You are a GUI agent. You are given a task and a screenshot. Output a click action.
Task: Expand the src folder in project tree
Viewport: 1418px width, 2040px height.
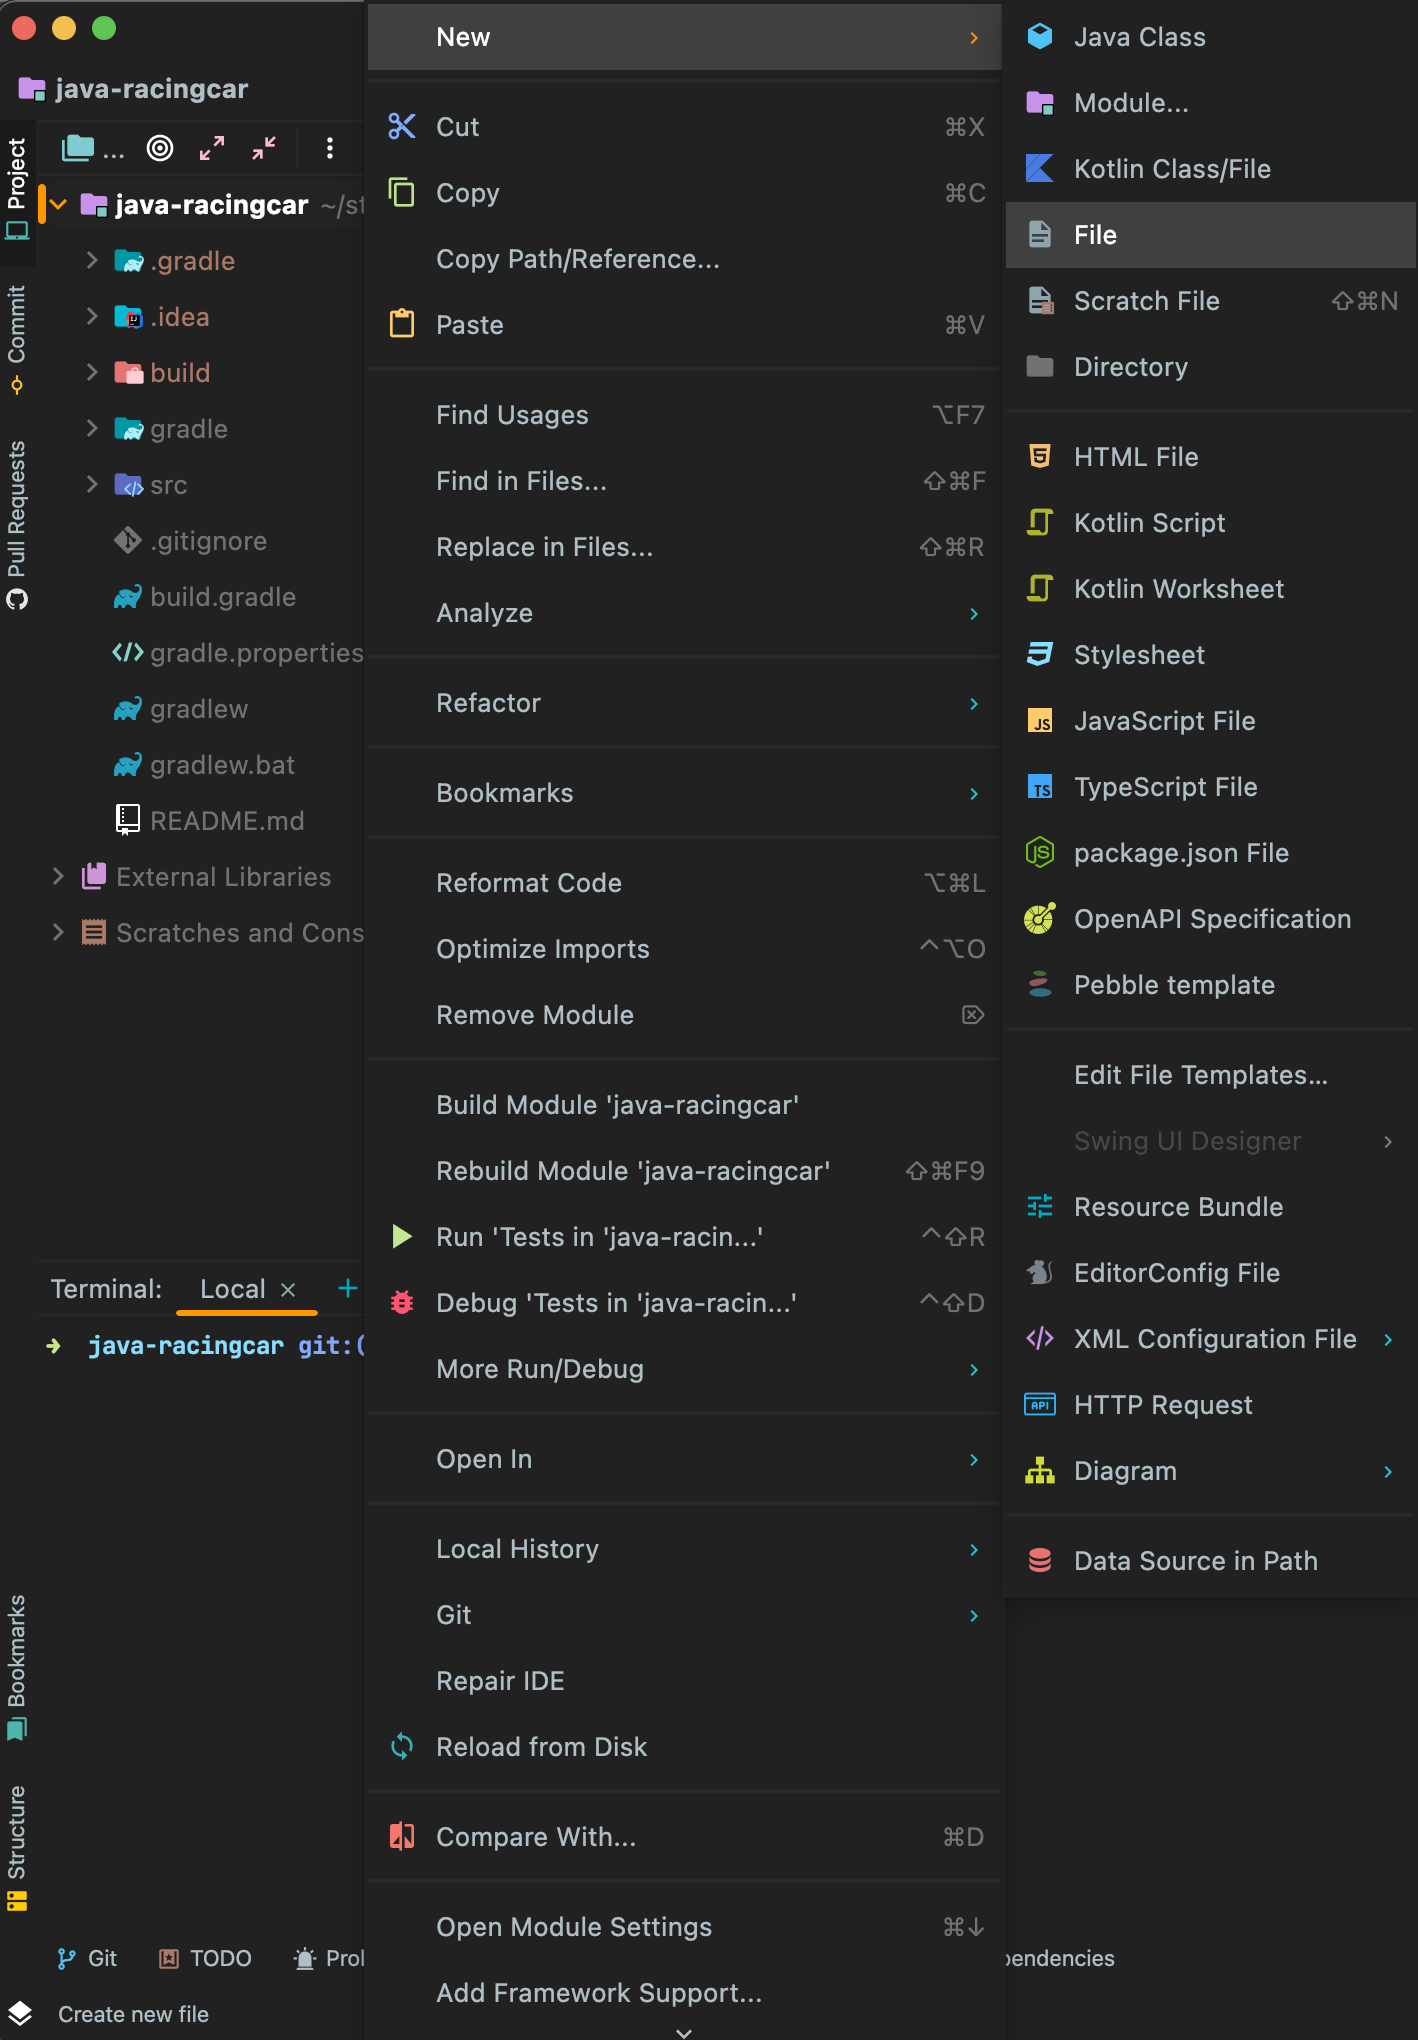pos(92,485)
